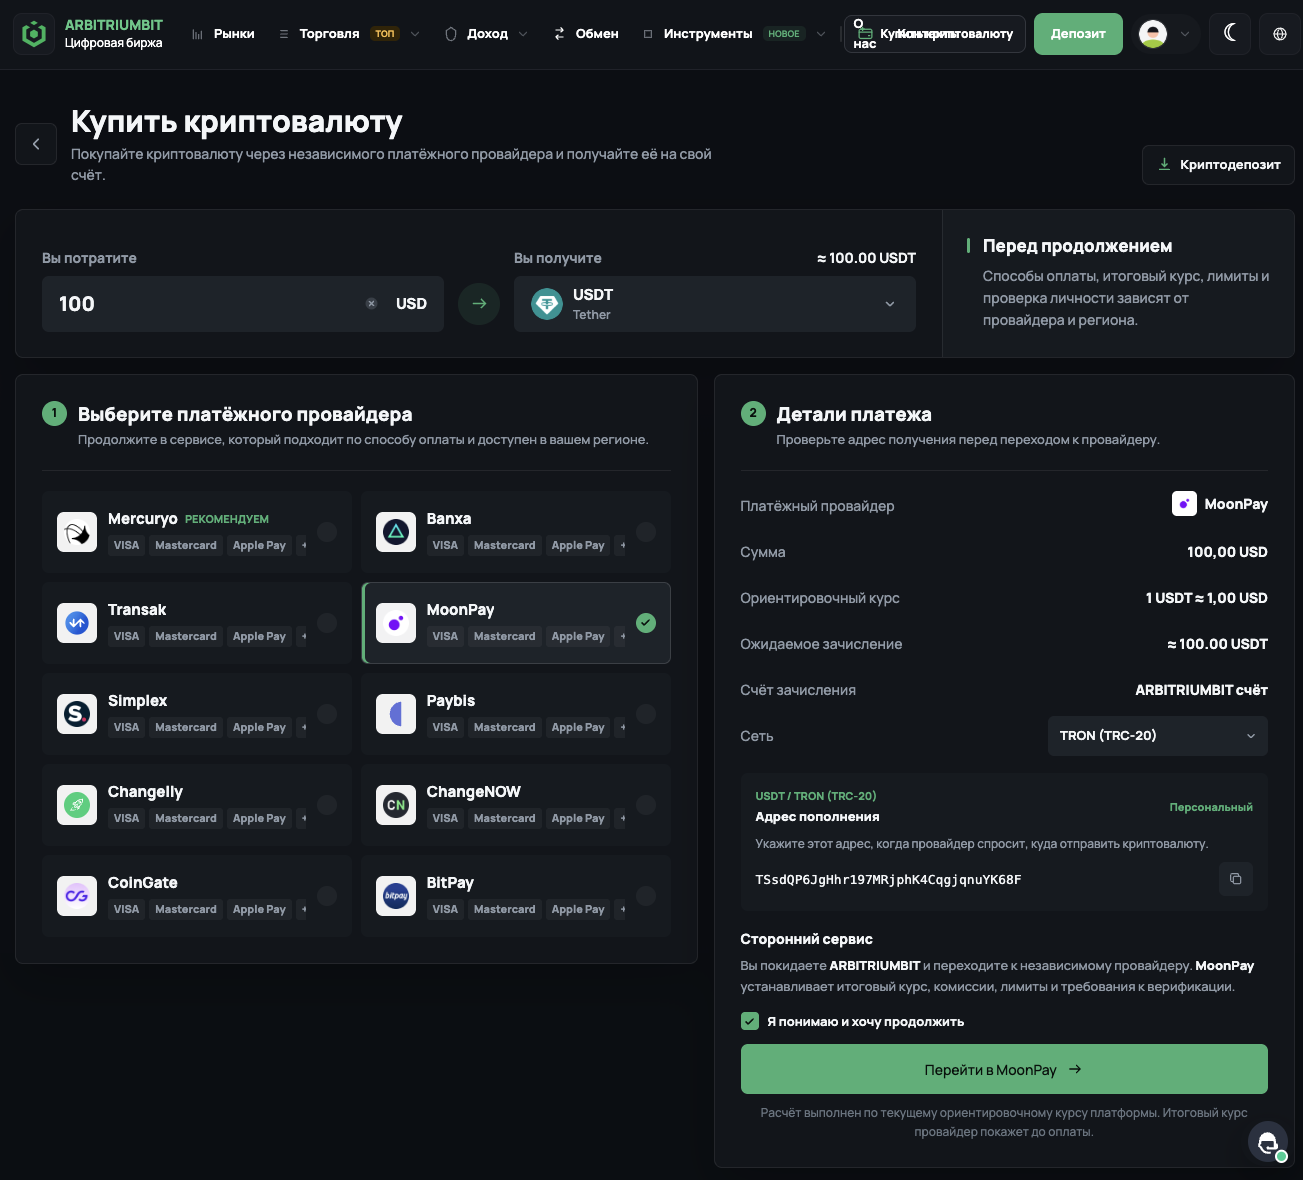Viewport: 1303px width, 1180px height.
Task: Click the BitPay provider logo
Action: point(396,896)
